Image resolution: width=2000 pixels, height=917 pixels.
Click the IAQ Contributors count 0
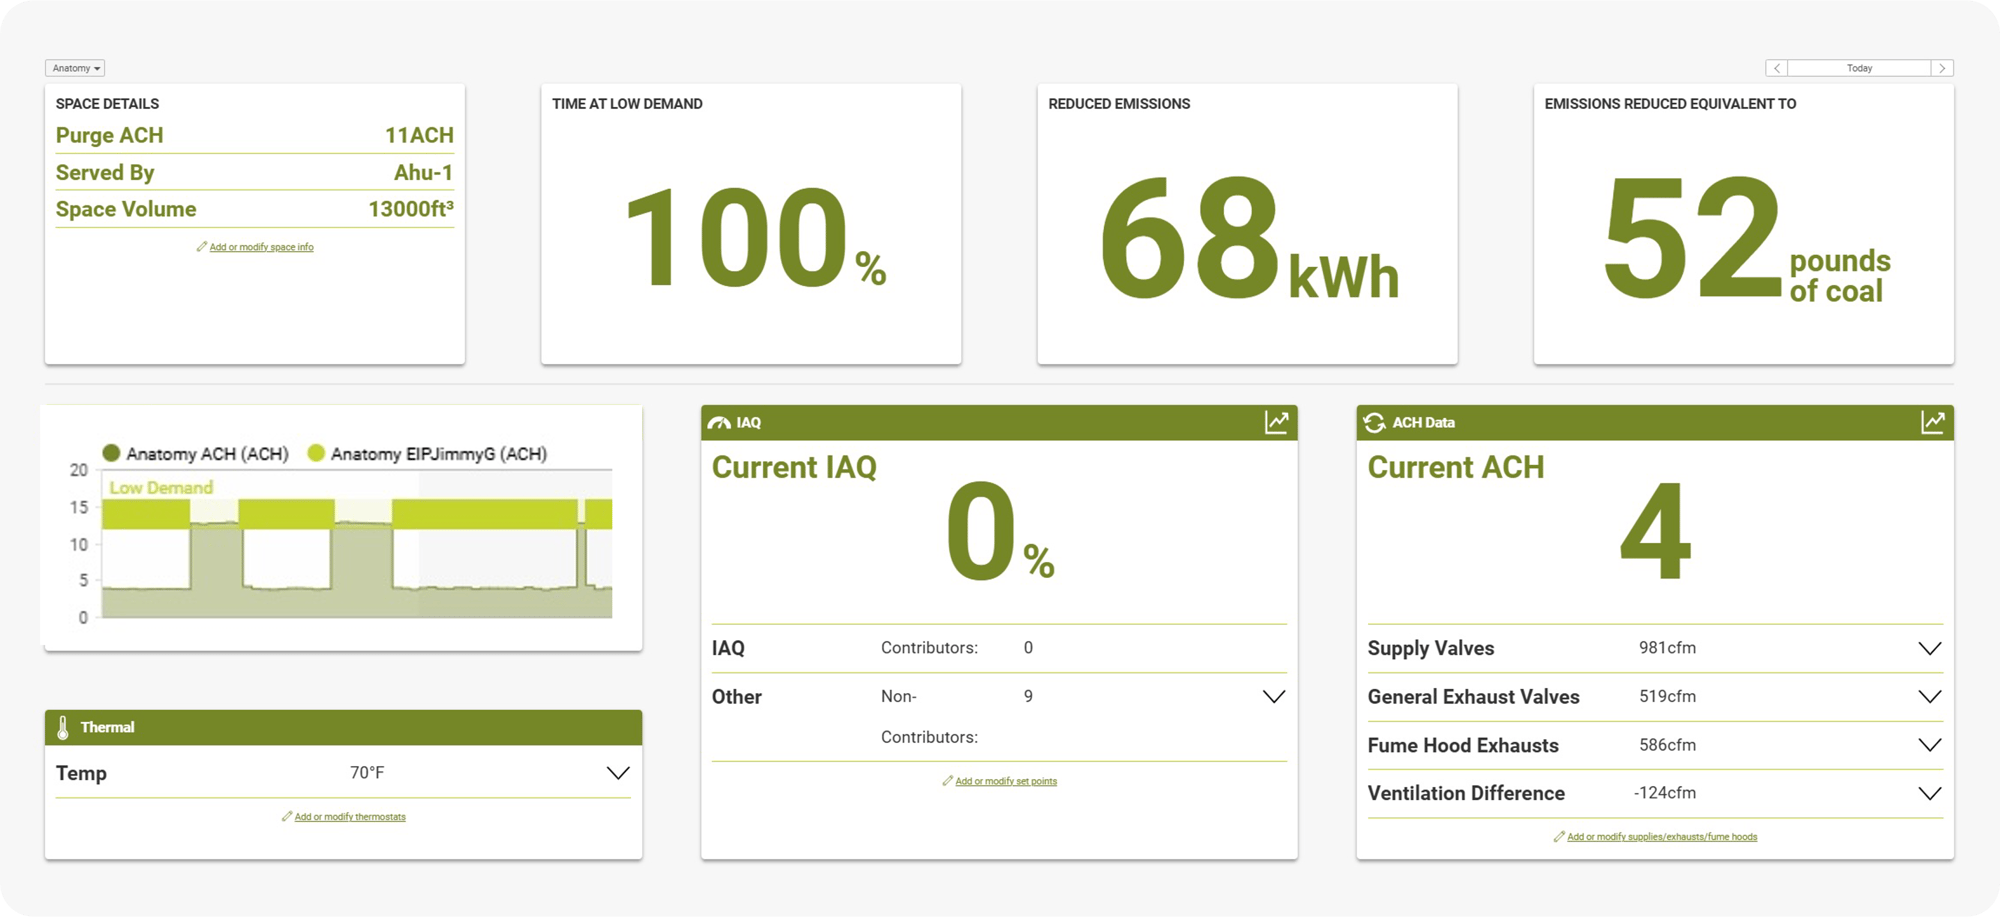tap(1028, 648)
